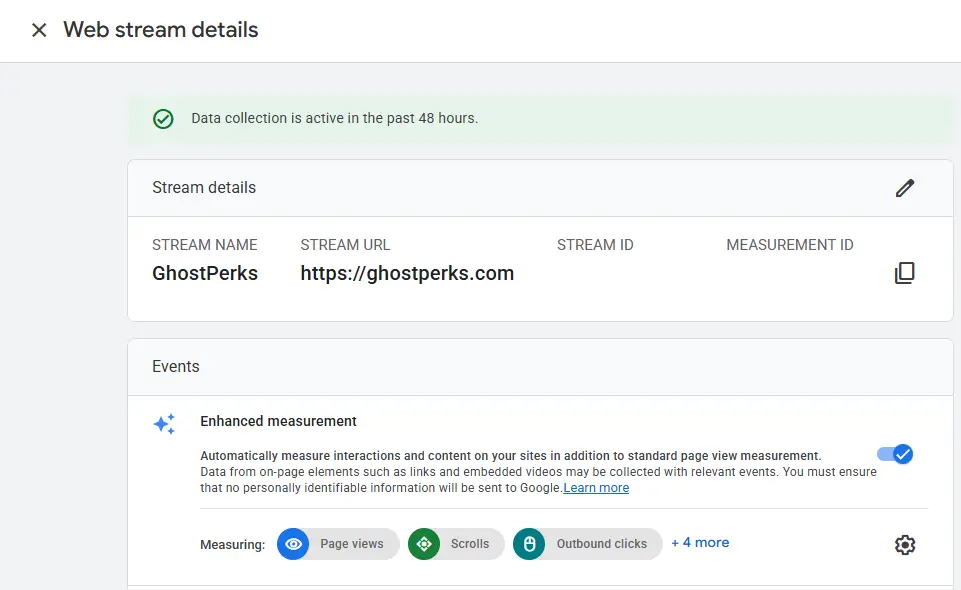Edit stream details with the pencil icon

coord(905,188)
